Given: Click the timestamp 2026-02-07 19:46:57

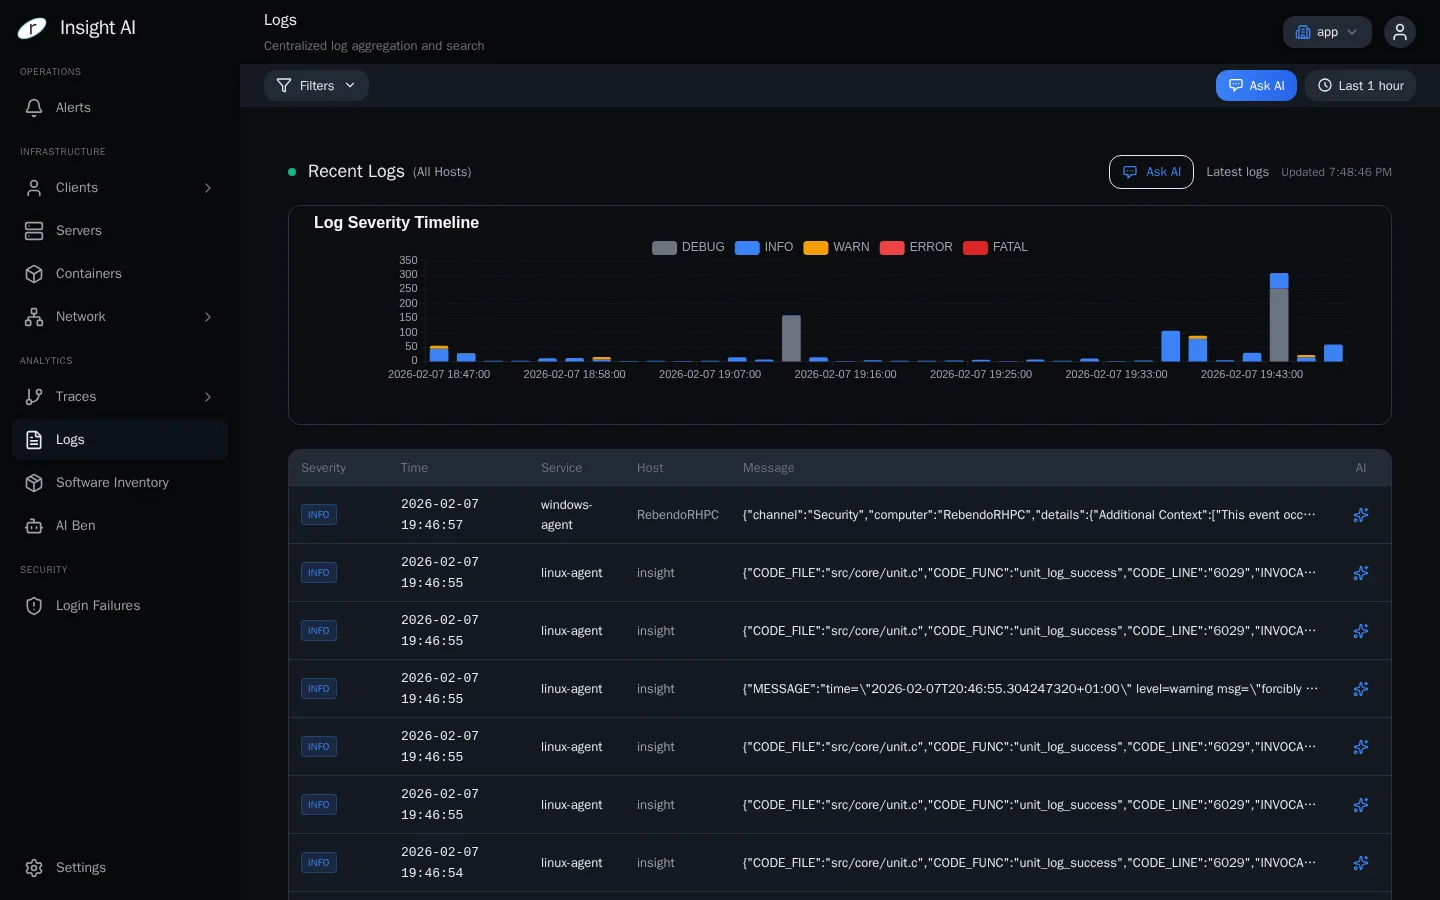Looking at the screenshot, I should click(x=440, y=515).
